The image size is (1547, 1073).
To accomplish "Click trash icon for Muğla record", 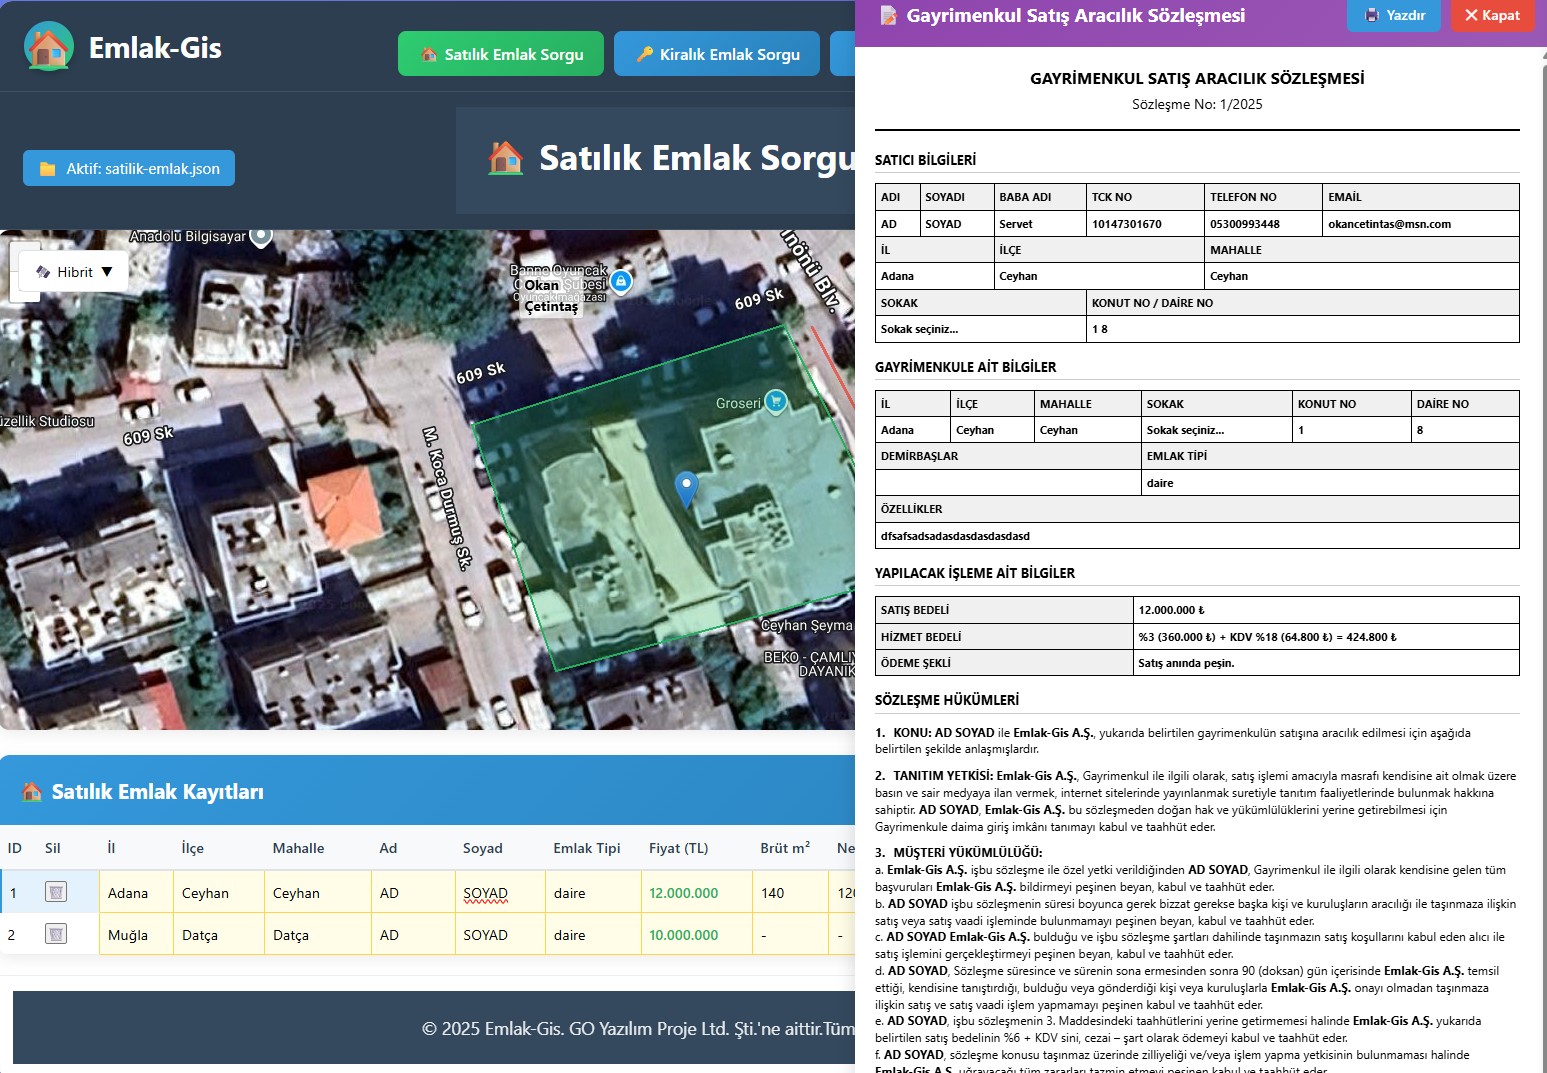I will click(56, 934).
